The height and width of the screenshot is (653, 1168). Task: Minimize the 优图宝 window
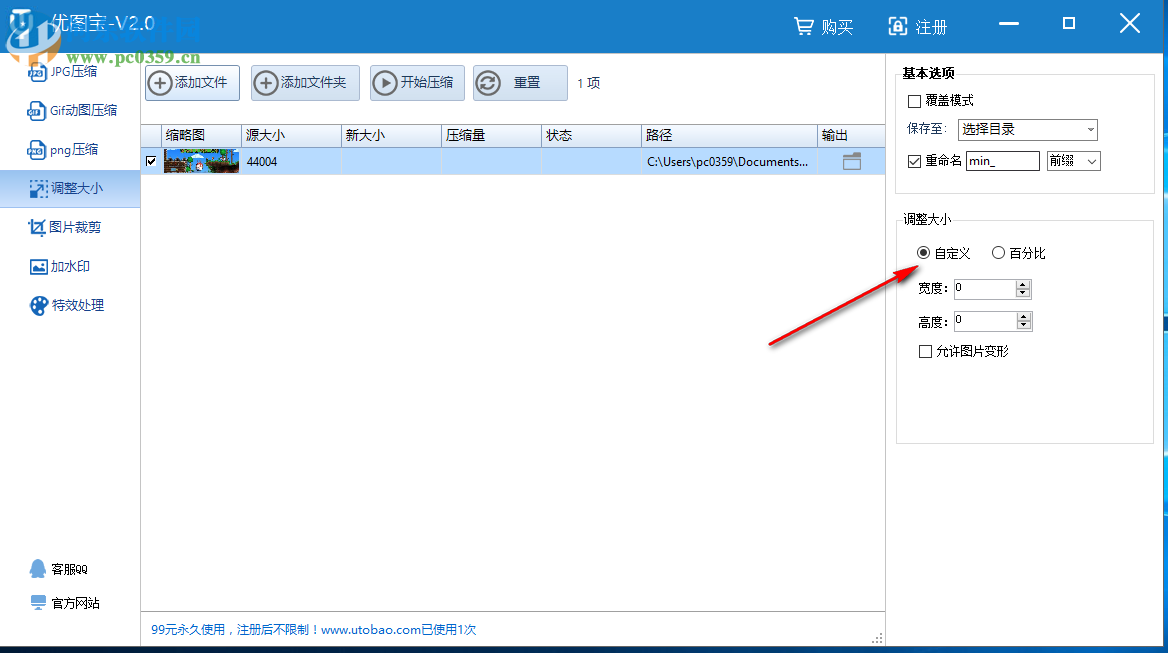1009,24
